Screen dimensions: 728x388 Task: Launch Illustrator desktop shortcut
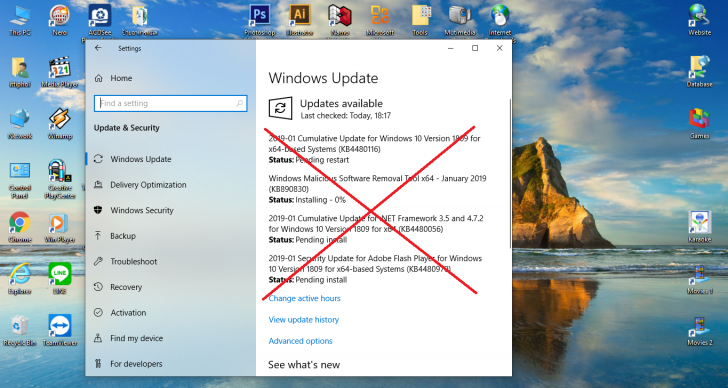299,20
